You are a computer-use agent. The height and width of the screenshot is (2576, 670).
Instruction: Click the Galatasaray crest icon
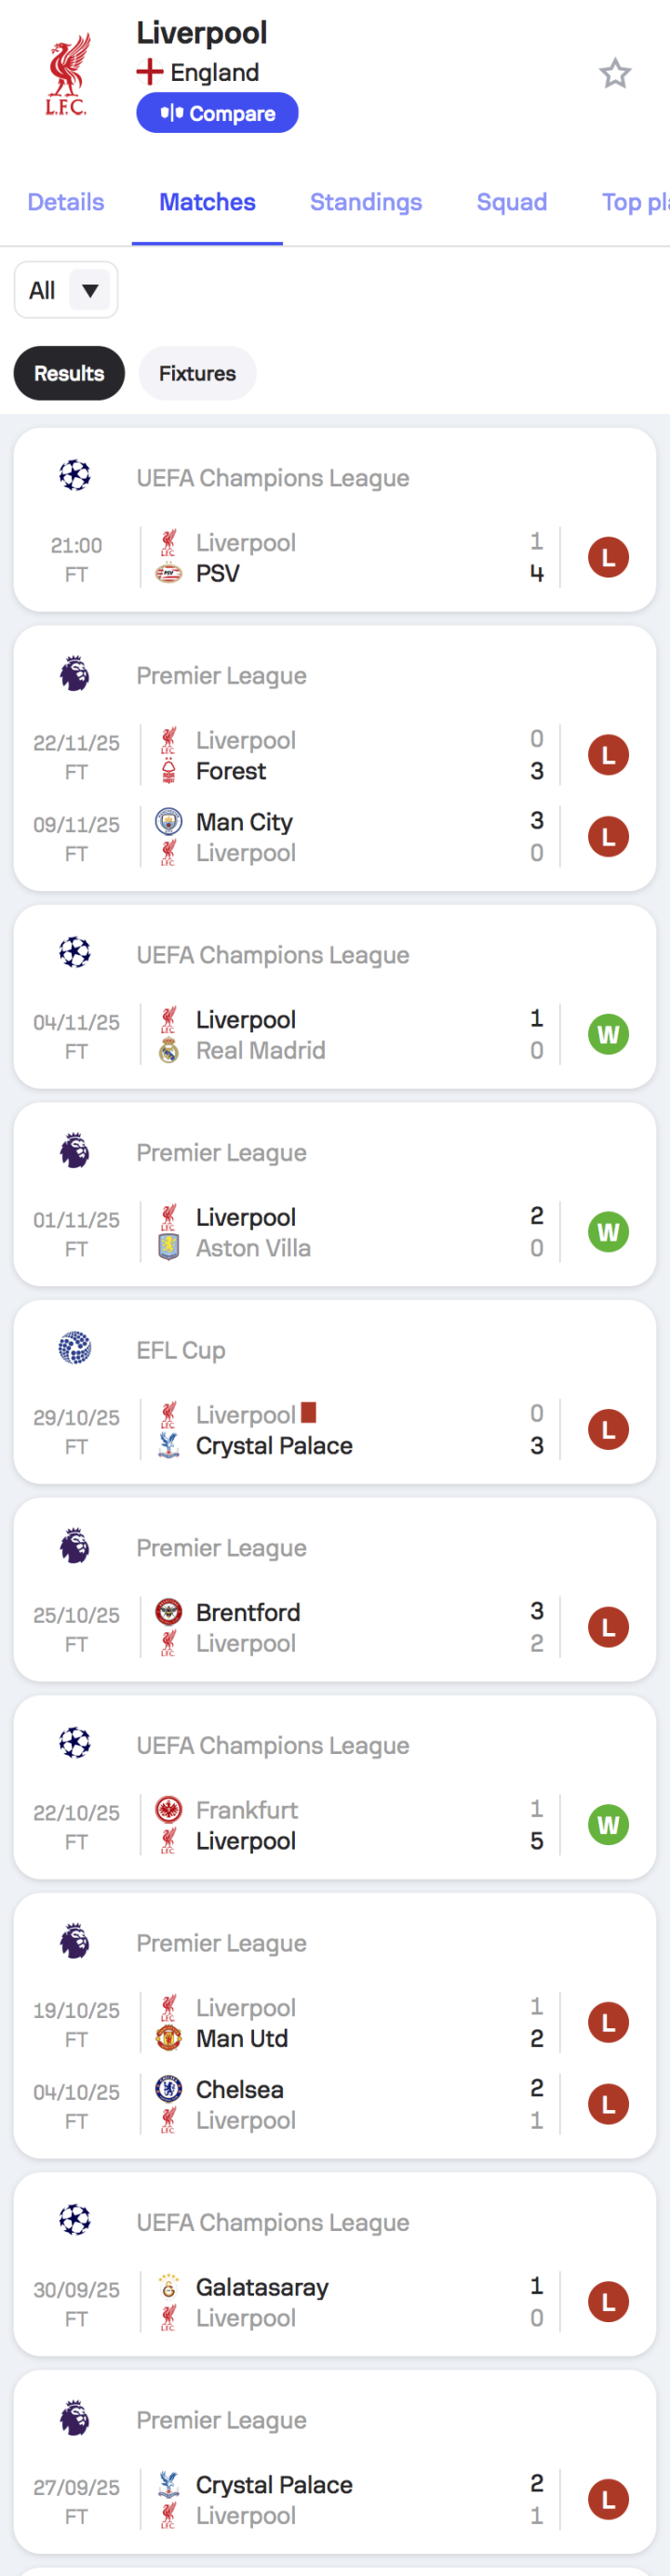click(x=169, y=2286)
